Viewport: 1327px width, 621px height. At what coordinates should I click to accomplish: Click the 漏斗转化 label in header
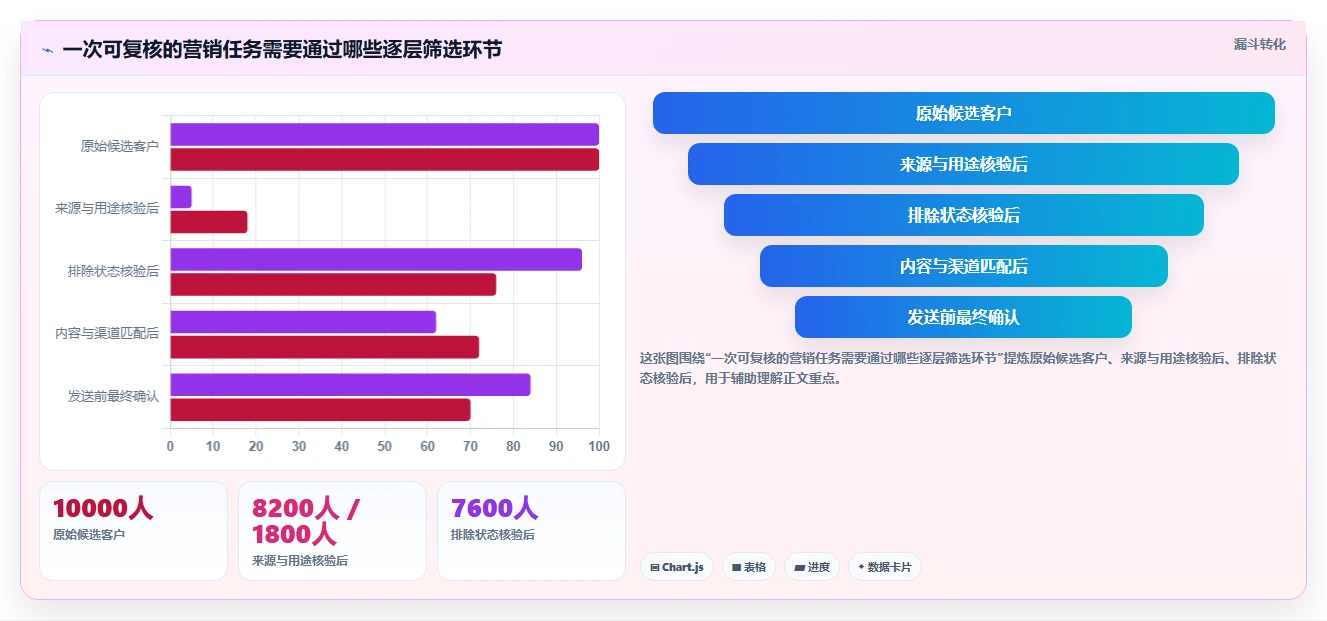pos(1259,44)
